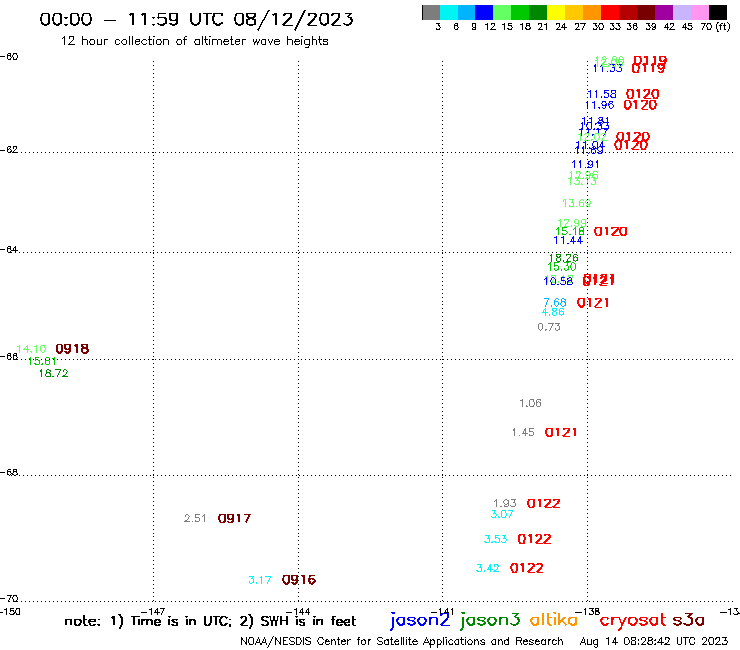Click wave height value 11.96
Image resolution: width=740 pixels, height=650 pixels.
pos(600,105)
